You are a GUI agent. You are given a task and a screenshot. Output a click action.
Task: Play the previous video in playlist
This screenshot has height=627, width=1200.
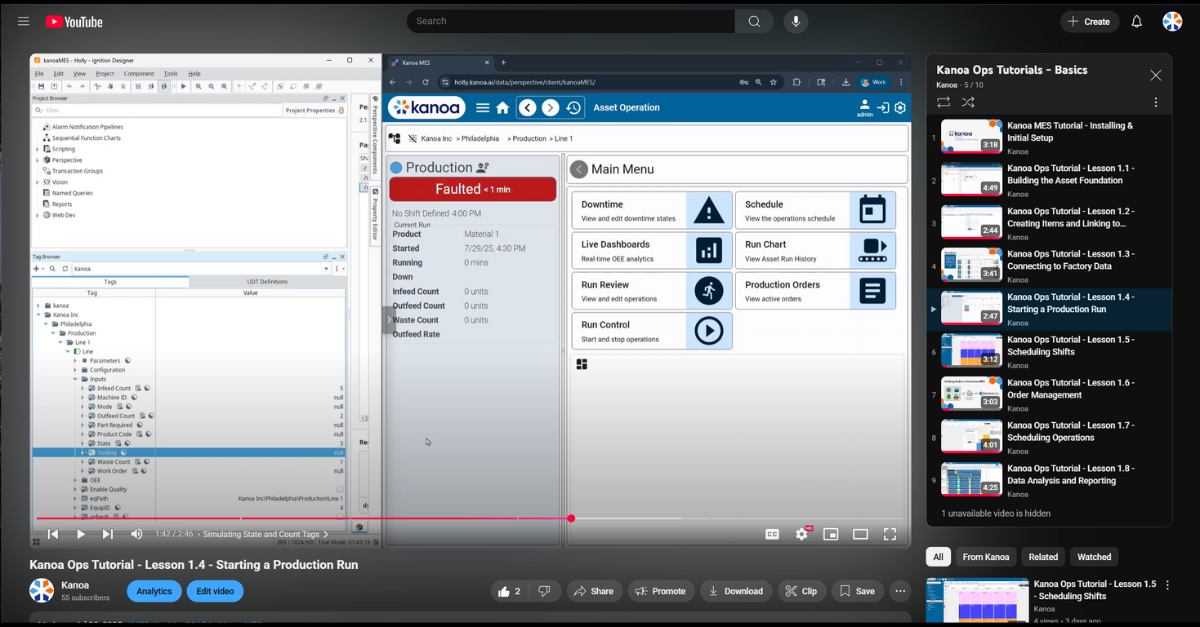tap(53, 534)
